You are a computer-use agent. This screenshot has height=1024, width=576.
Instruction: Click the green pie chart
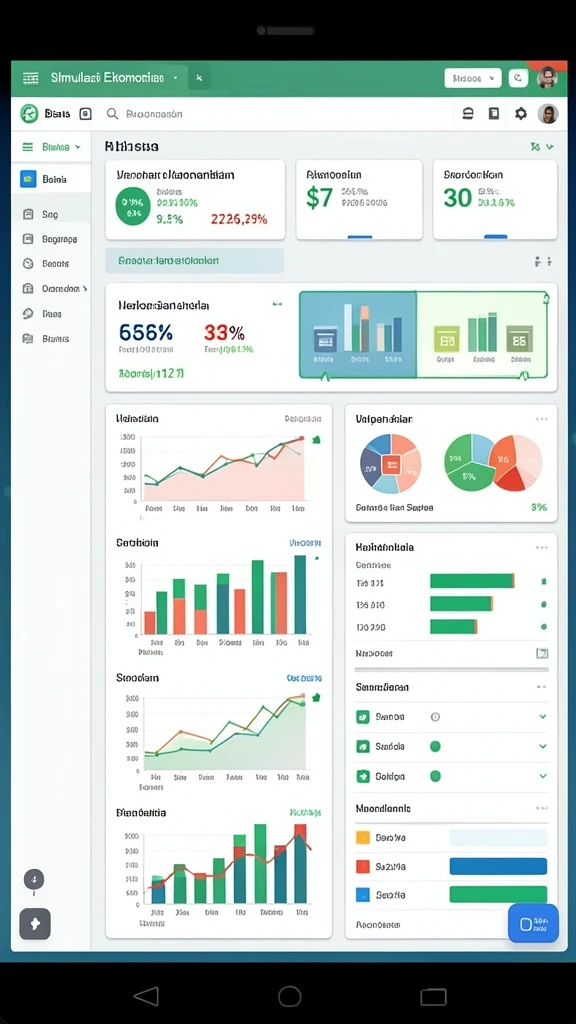(x=469, y=464)
